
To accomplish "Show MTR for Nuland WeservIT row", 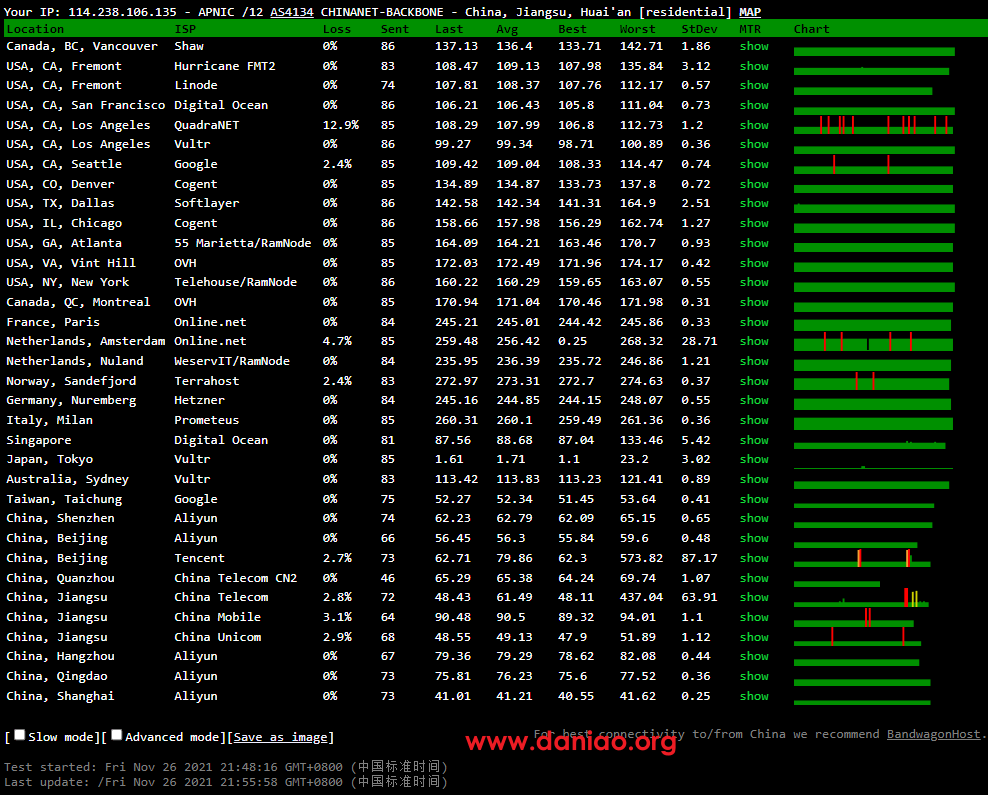I will pyautogui.click(x=754, y=362).
